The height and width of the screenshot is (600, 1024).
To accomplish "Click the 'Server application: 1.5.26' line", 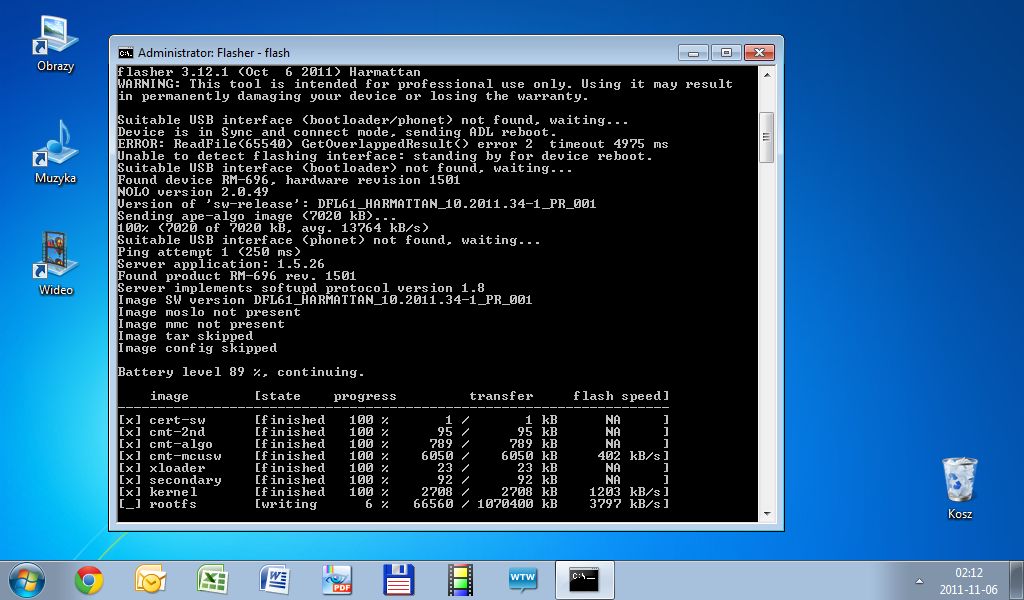I will [221, 264].
